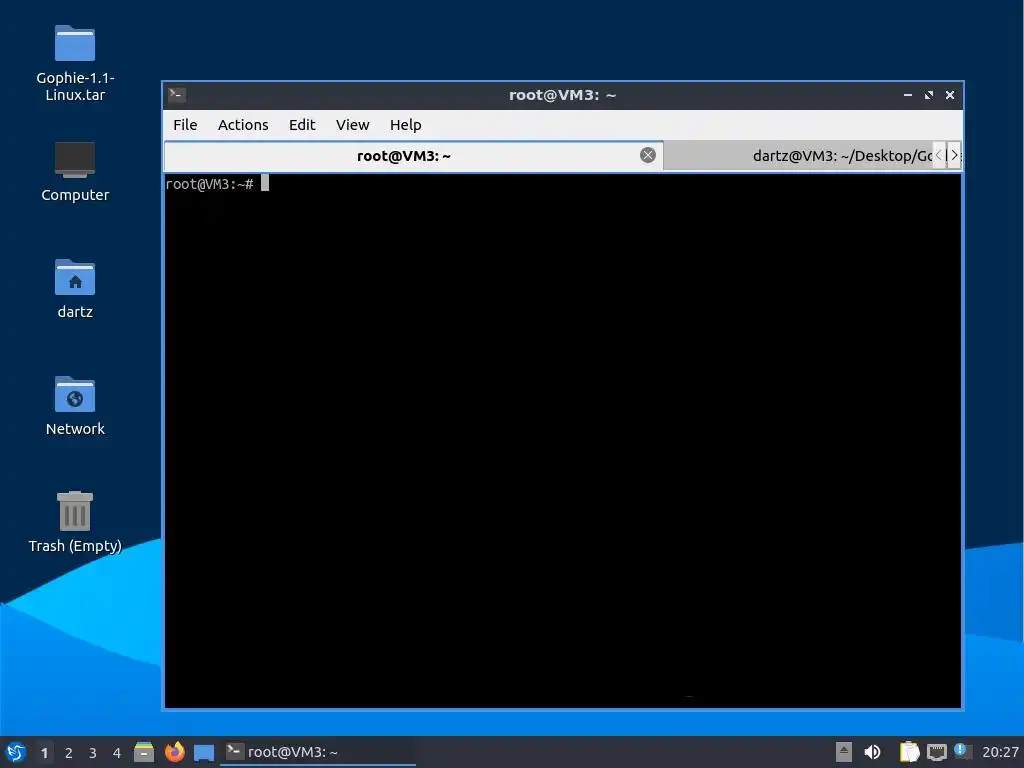Open the removable media eject tray icon
This screenshot has height=768, width=1024.
point(844,752)
